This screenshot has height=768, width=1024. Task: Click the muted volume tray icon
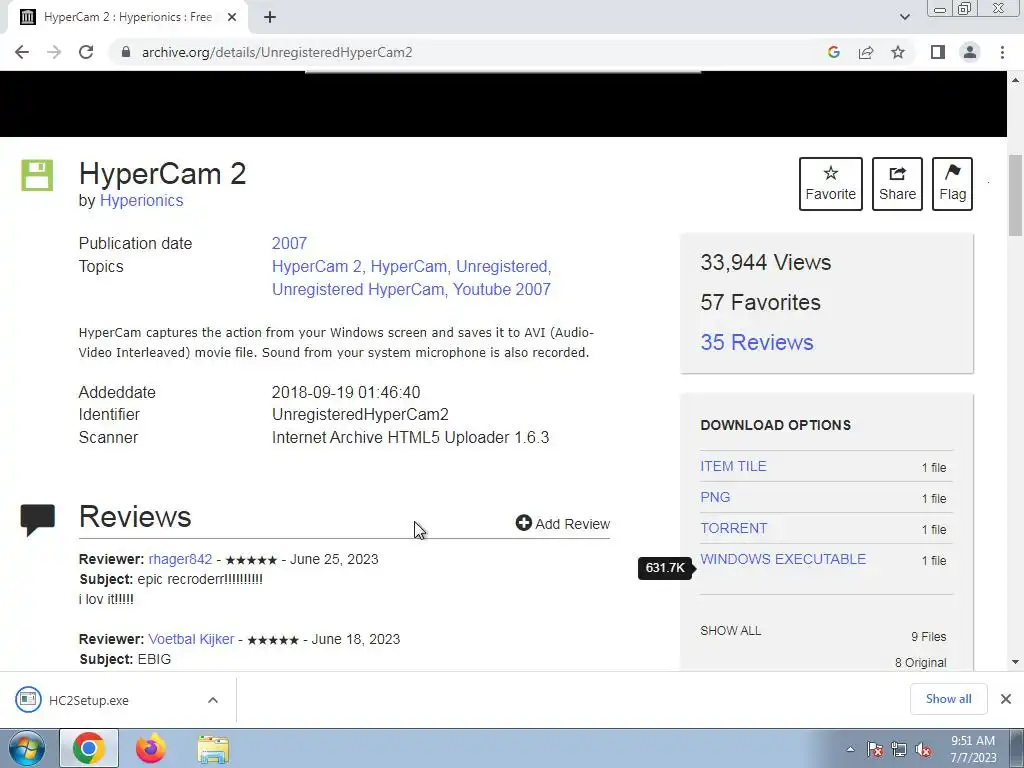tap(923, 749)
